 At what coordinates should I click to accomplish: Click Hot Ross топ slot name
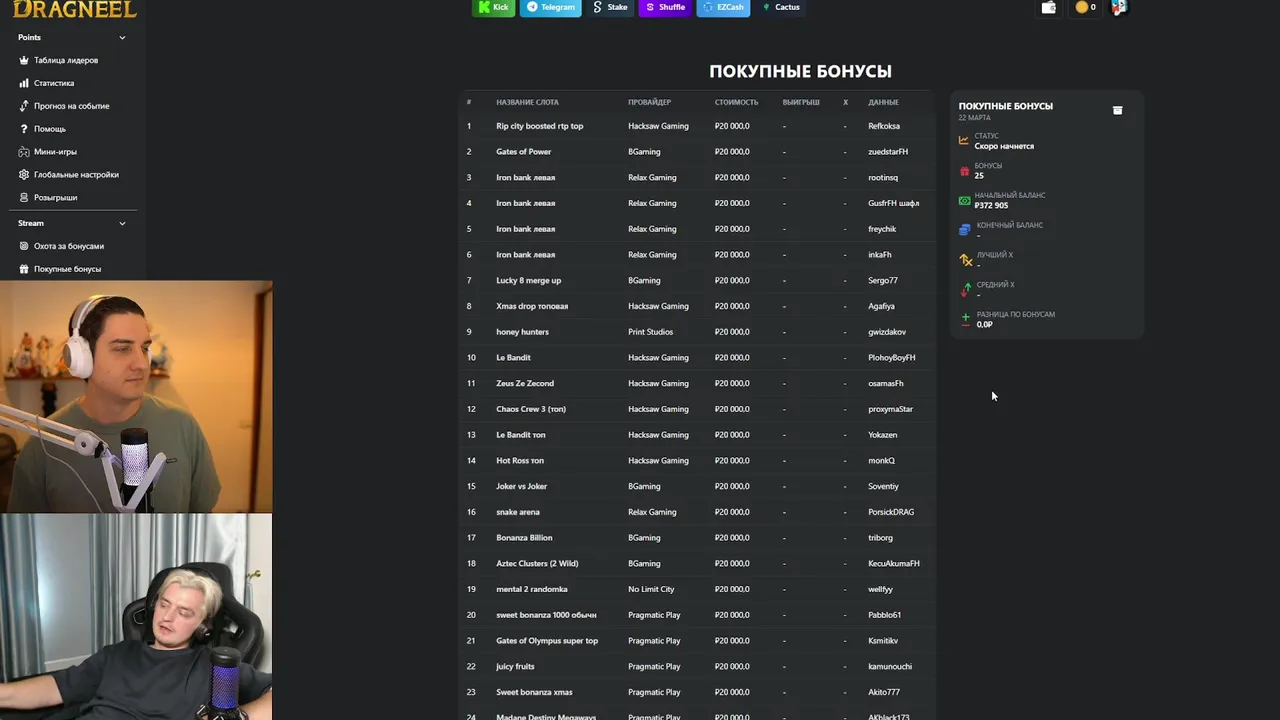(x=520, y=461)
